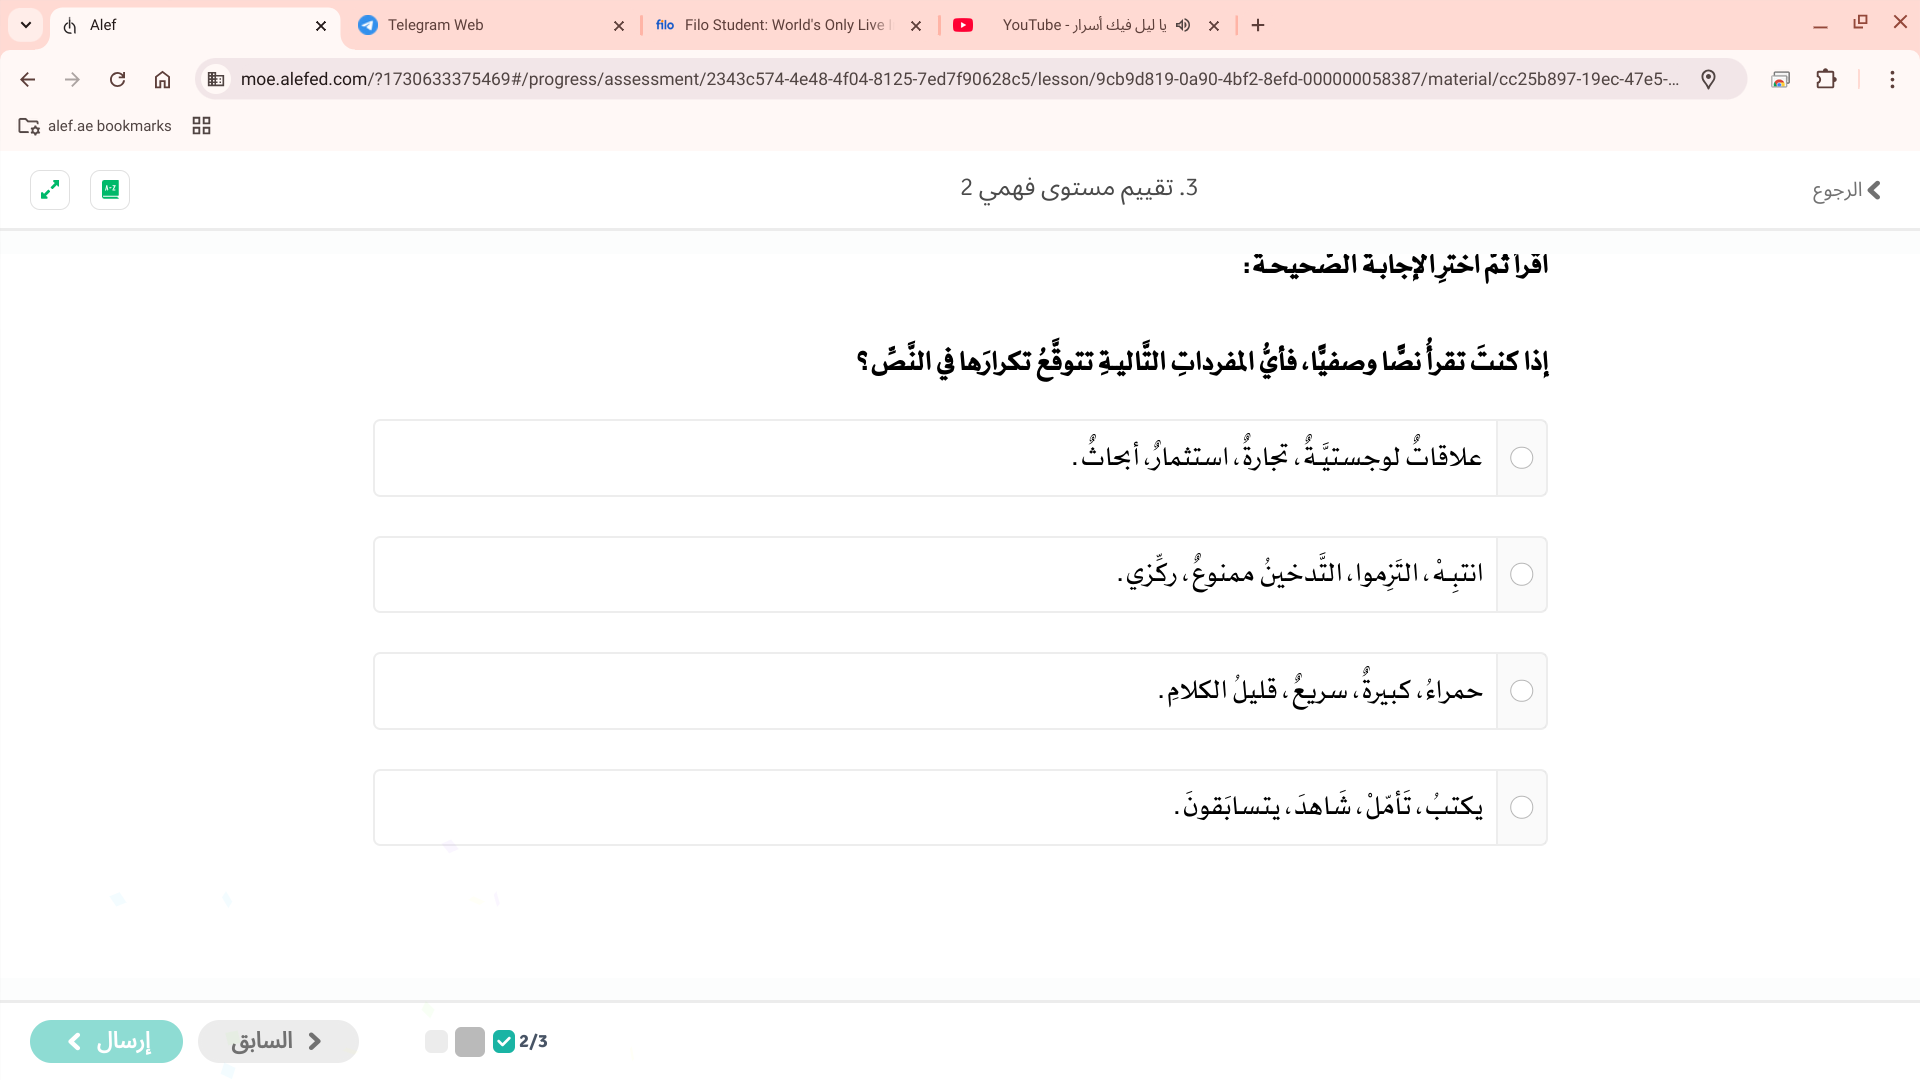This screenshot has width=1920, height=1080.
Task: Click the browser reload icon
Action: click(117, 79)
